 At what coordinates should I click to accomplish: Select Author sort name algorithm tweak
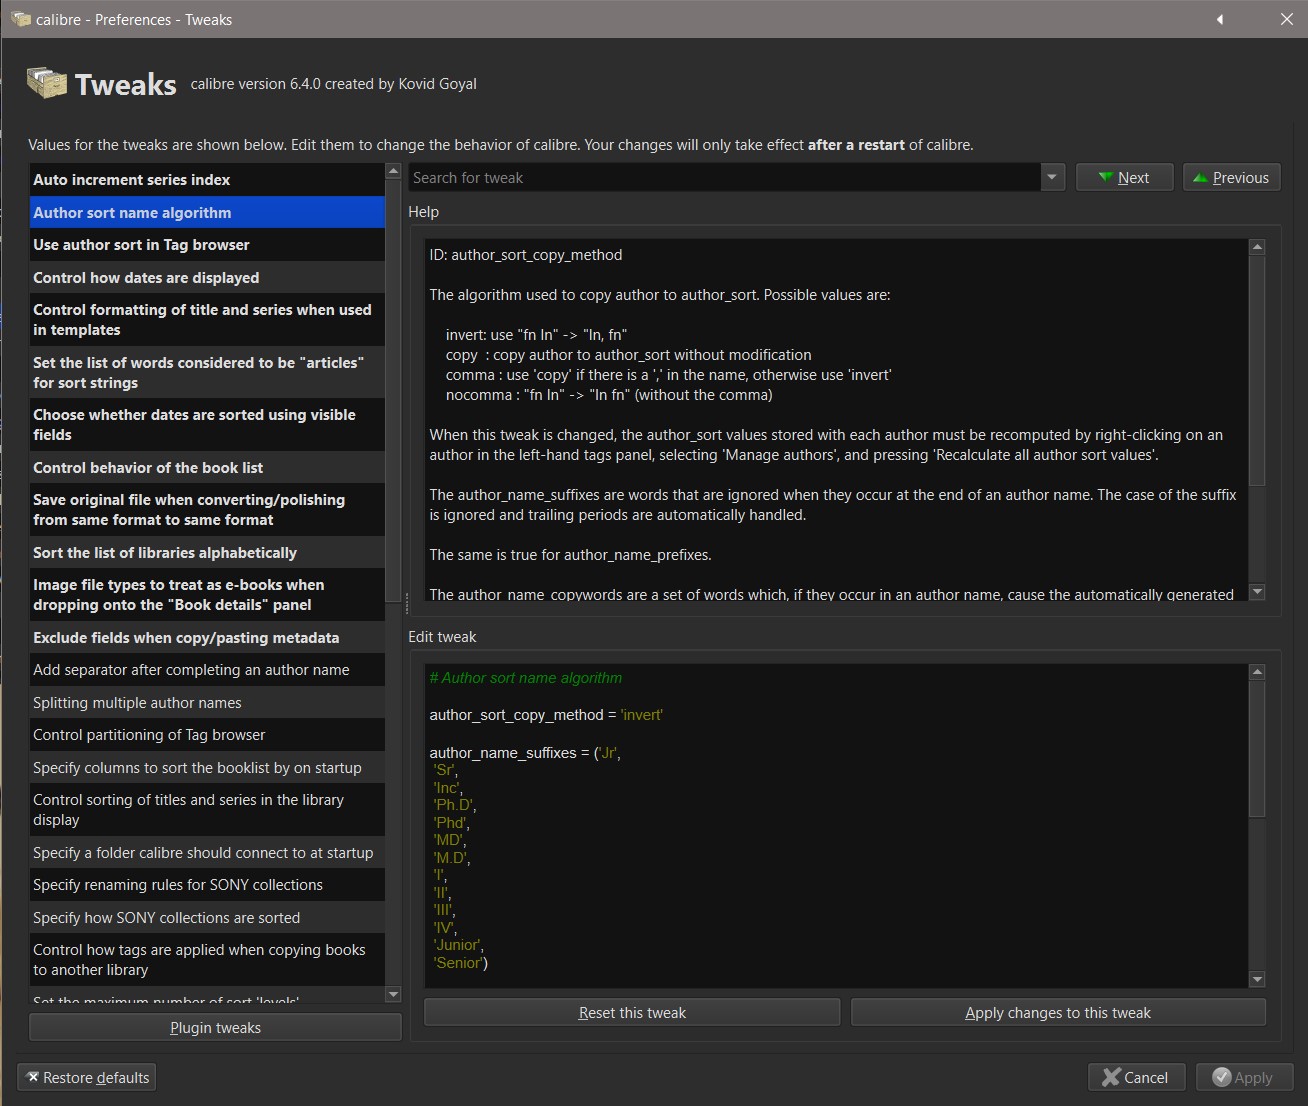coord(207,213)
